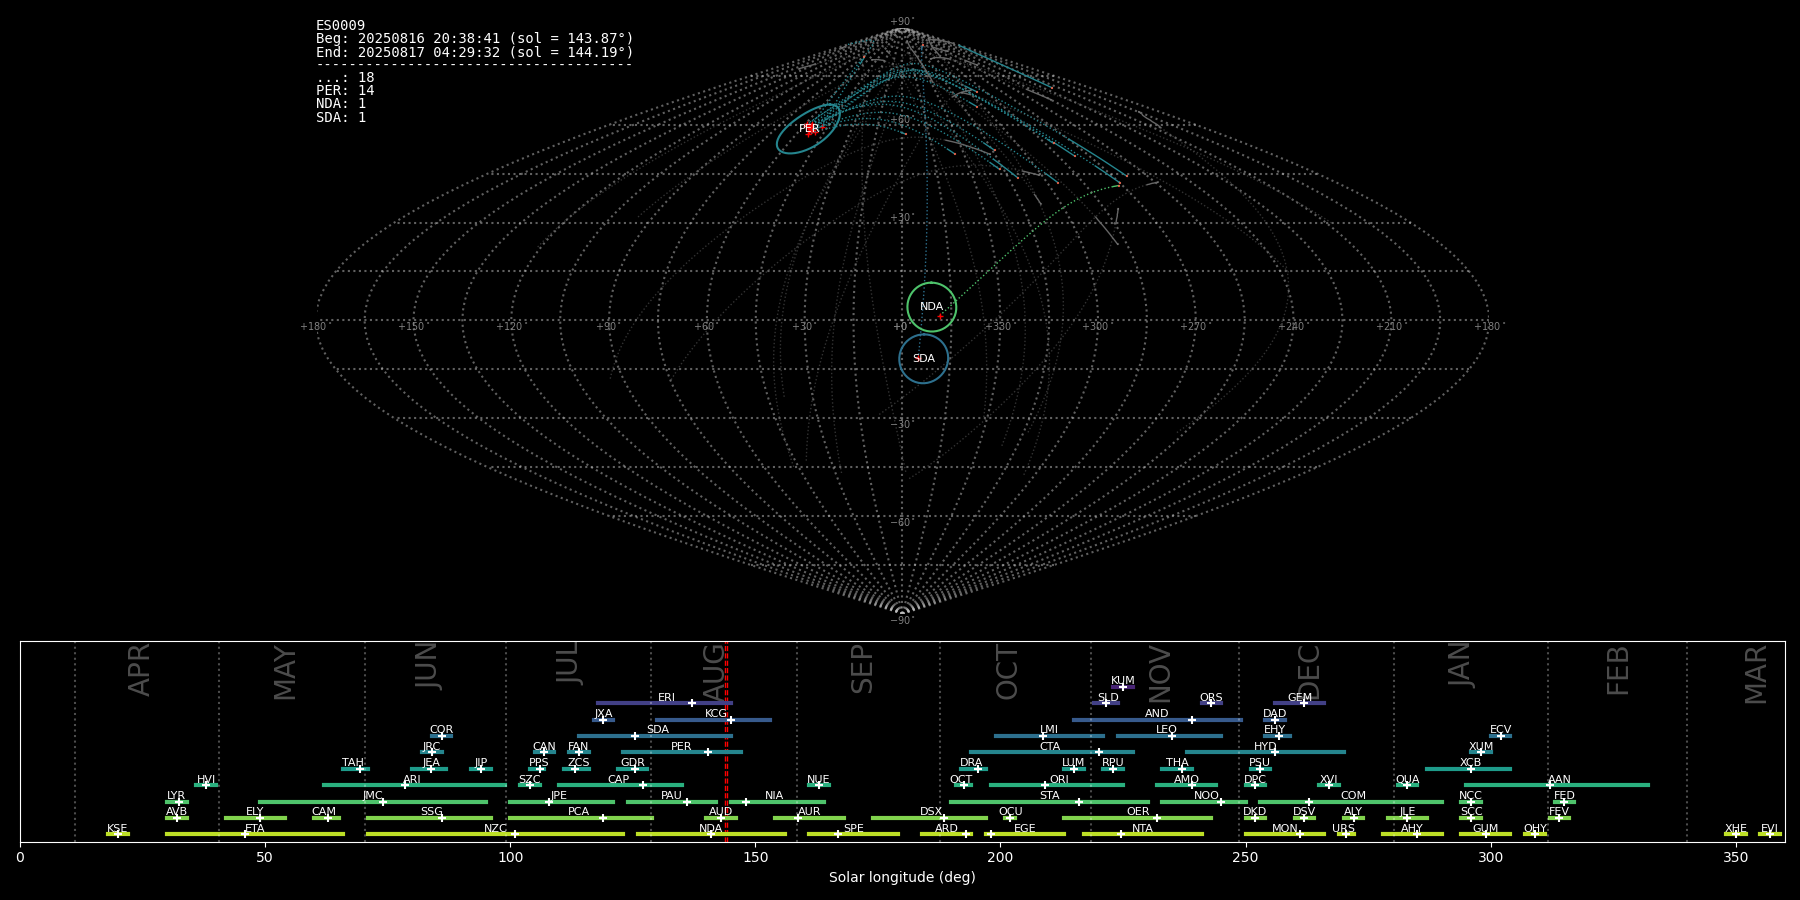Click the 350 tick label on x-axis
This screenshot has height=900, width=1800.
pos(1735,857)
